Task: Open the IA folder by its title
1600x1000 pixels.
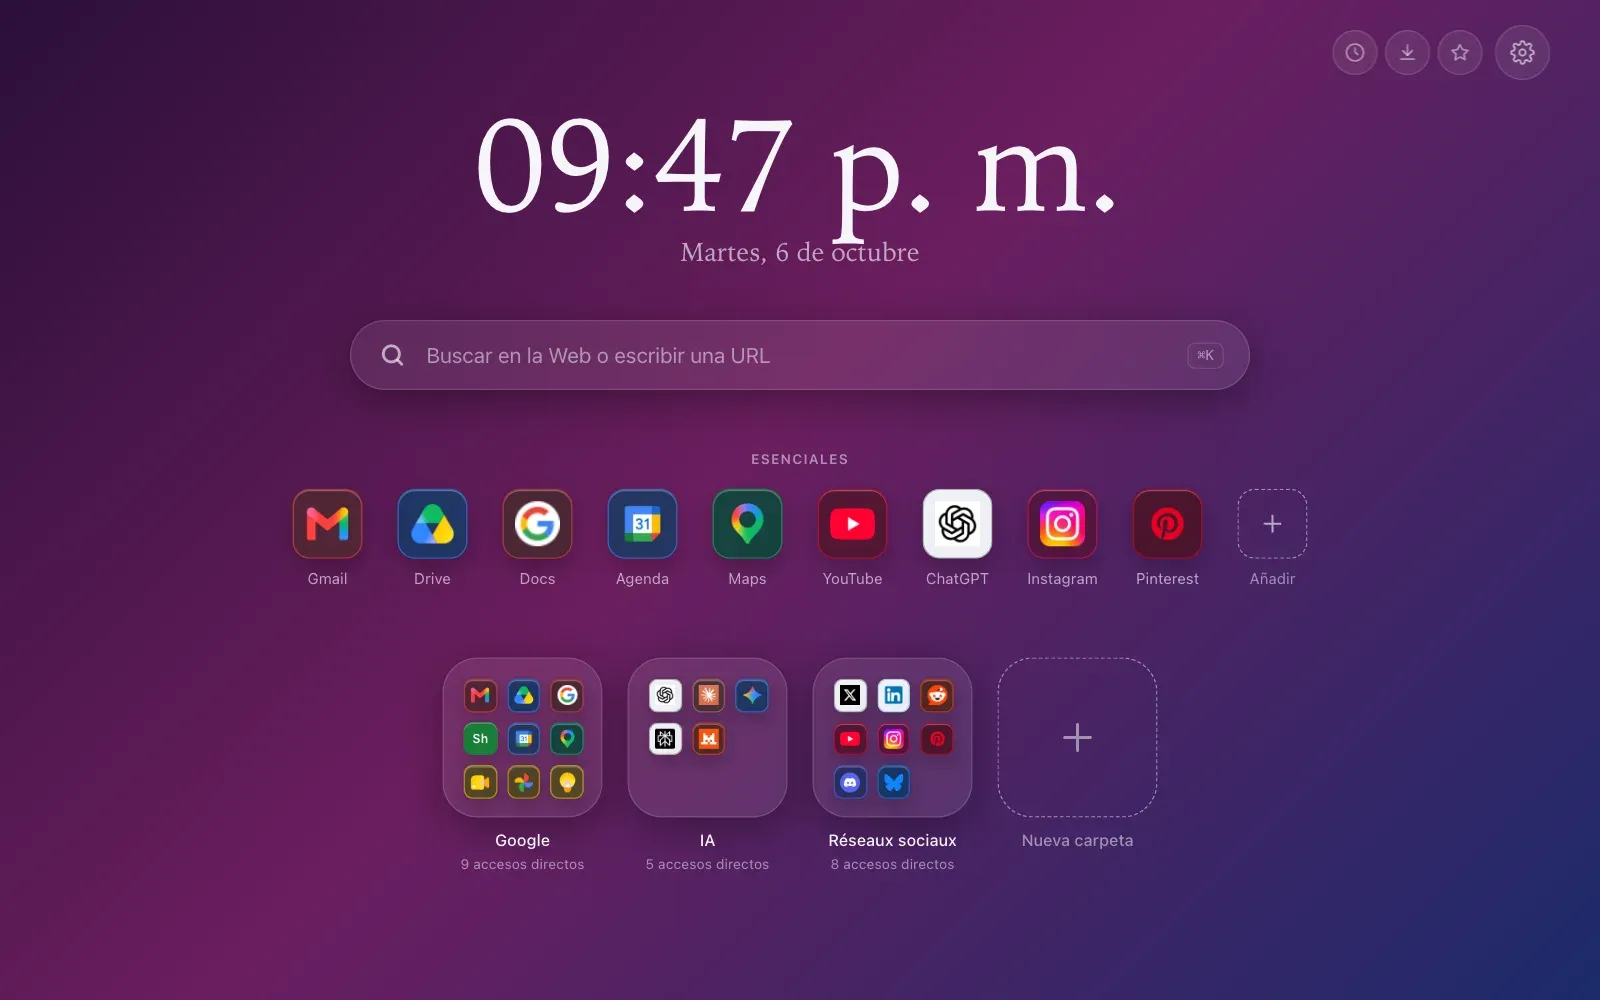Action: click(707, 841)
